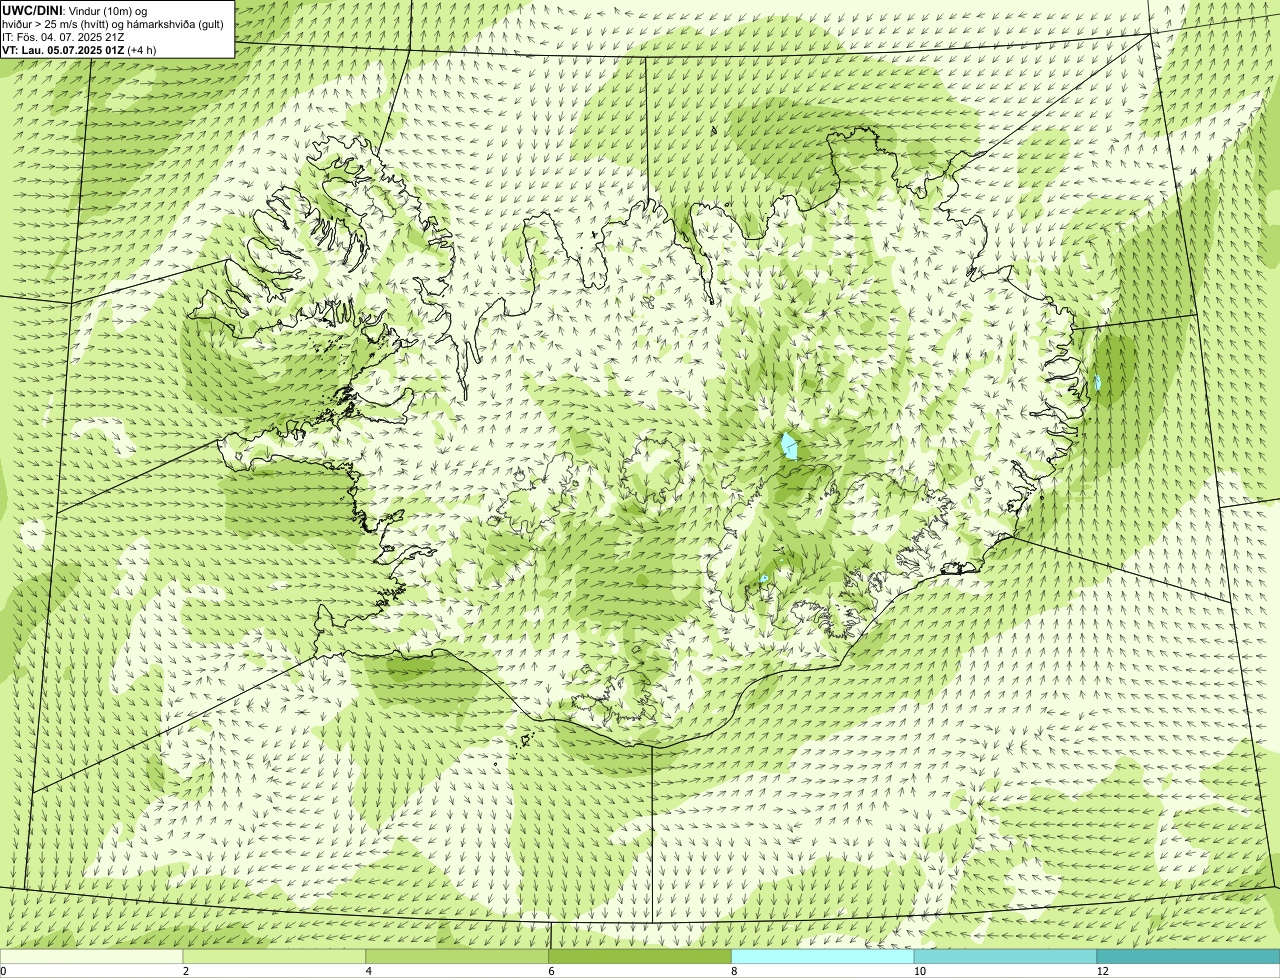Click the 10–12 m/s turquoise legend swatch
Image resolution: width=1280 pixels, height=978 pixels.
coord(1006,956)
